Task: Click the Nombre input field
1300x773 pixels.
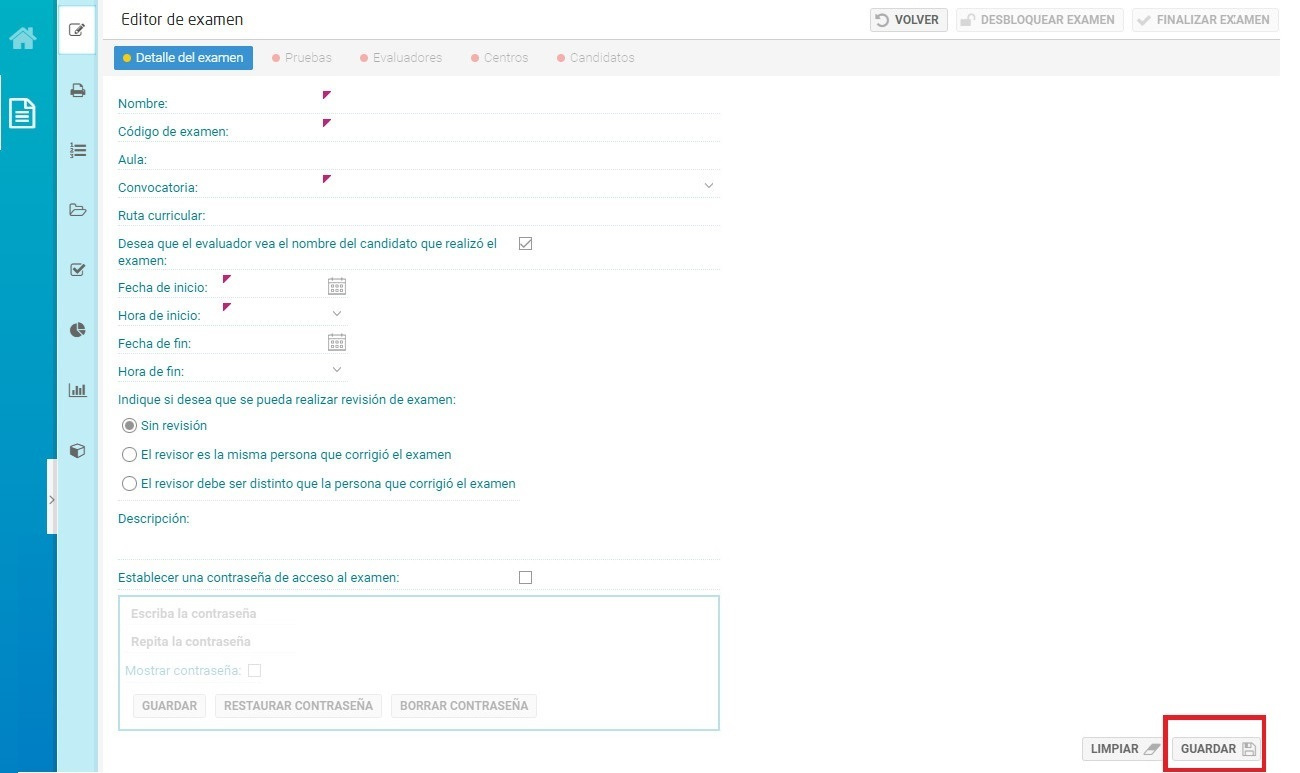Action: (x=520, y=102)
